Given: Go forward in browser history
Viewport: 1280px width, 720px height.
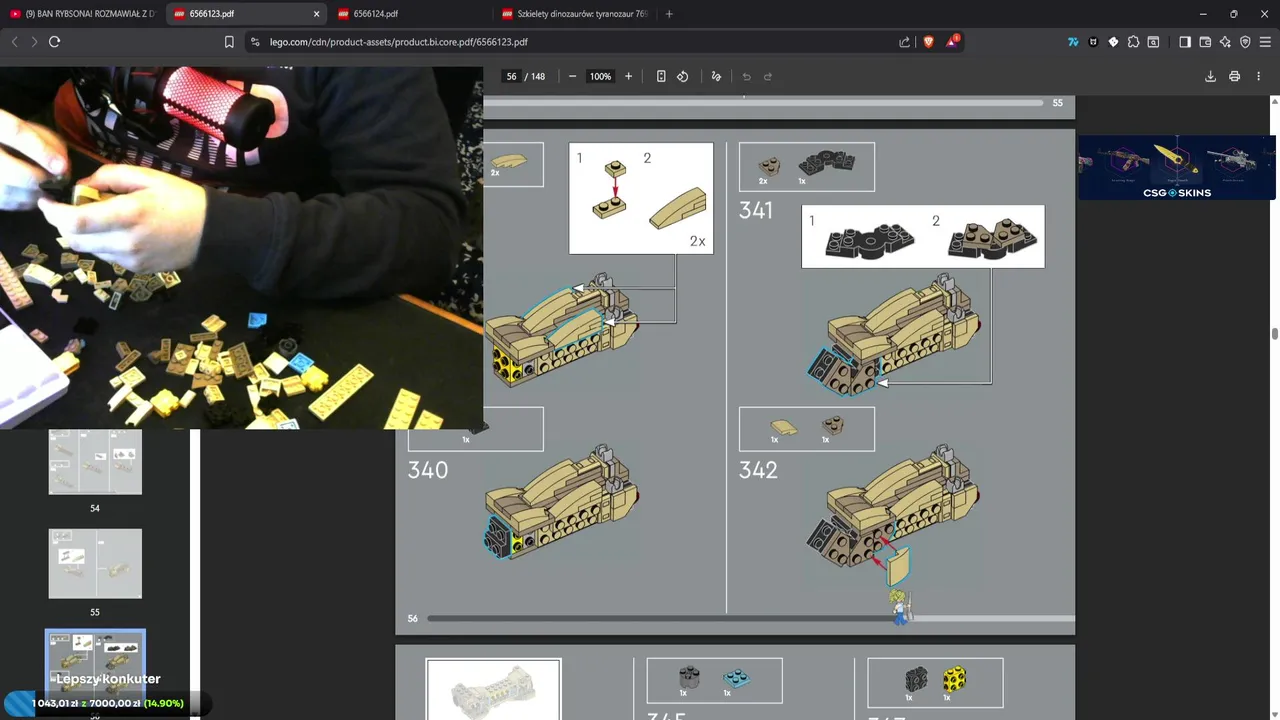Looking at the screenshot, I should point(34,42).
